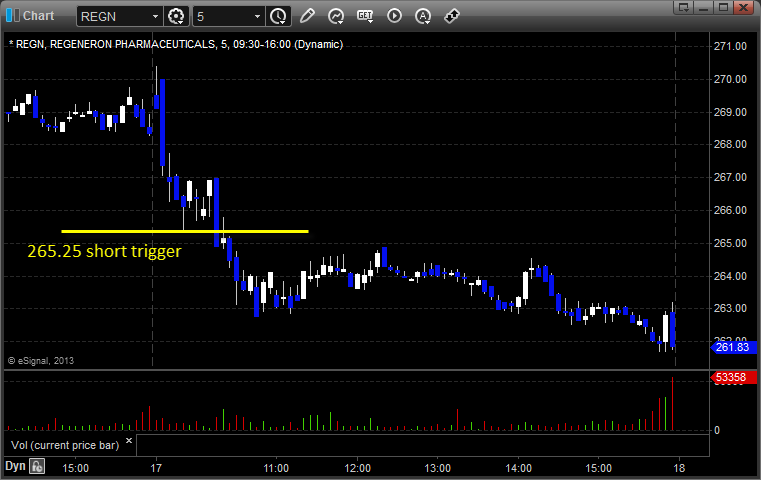
Task: Click the 265.00 price axis label
Action: 730,243
